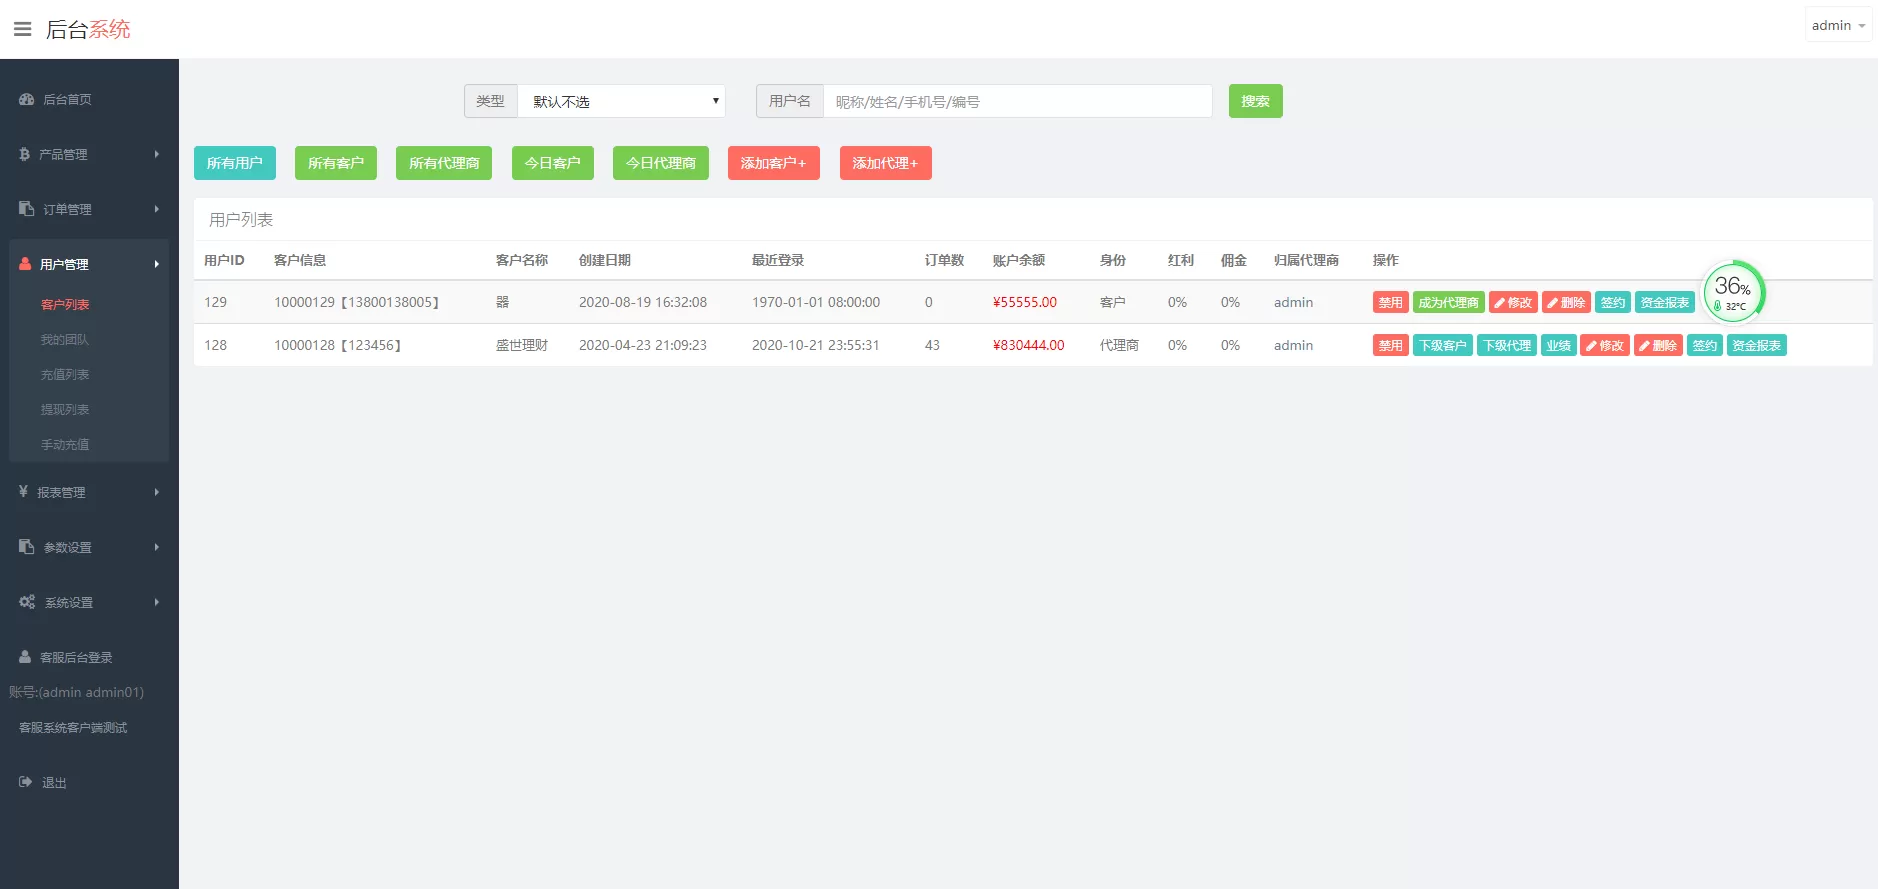The height and width of the screenshot is (889, 1878).
Task: Click the logout icon beside 退出
Action: pyautogui.click(x=26, y=782)
